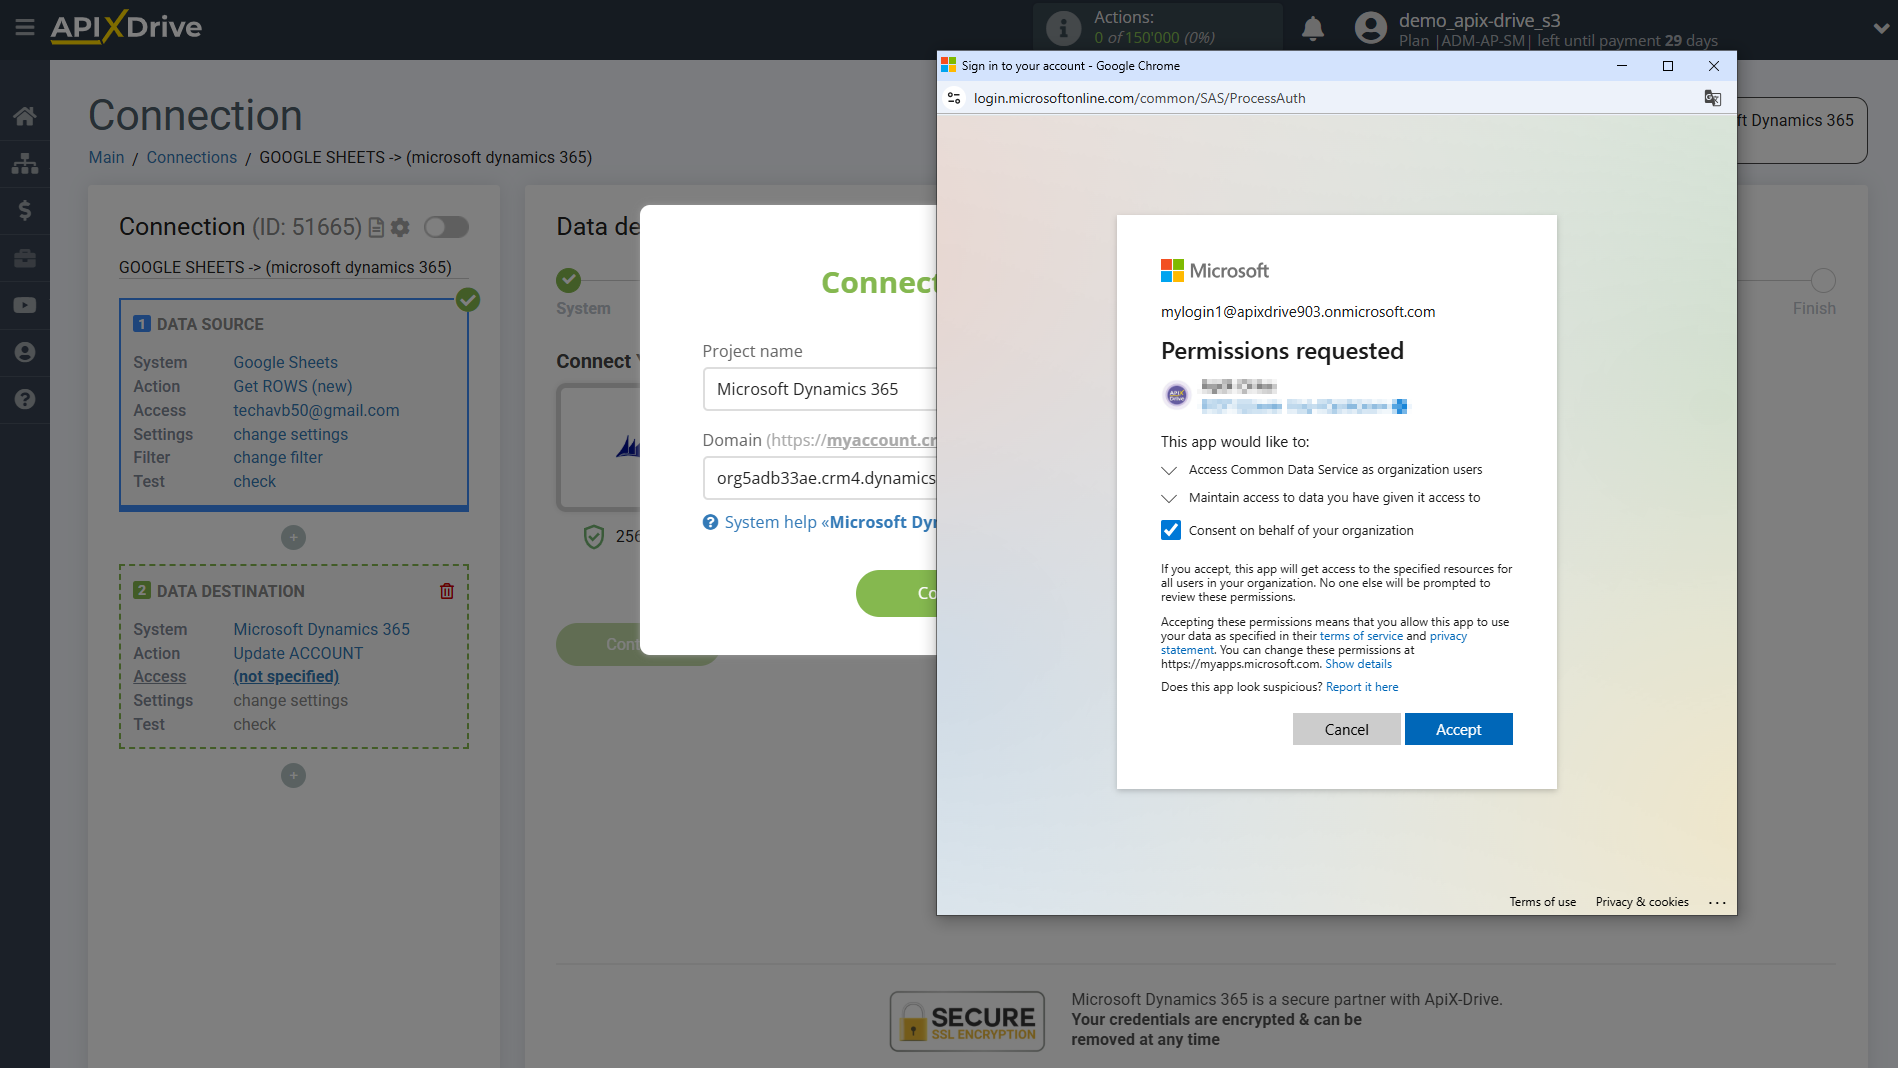
Task: Open help question mark in sidebar
Action: [25, 399]
